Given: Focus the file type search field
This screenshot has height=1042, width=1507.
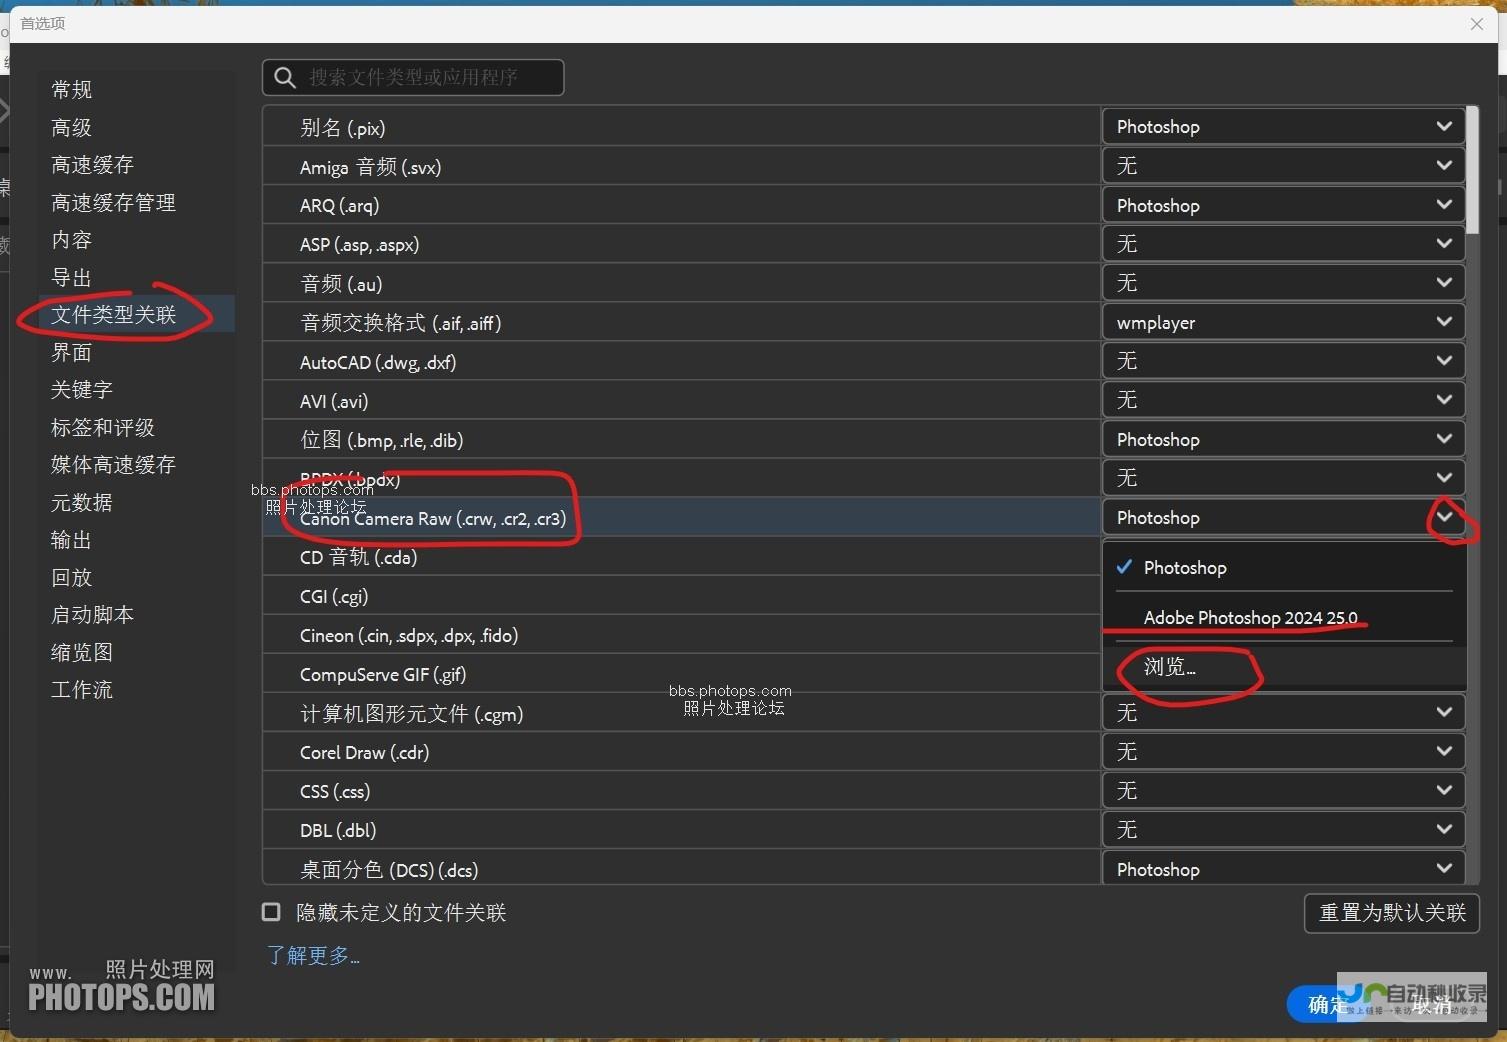Looking at the screenshot, I should (x=413, y=78).
